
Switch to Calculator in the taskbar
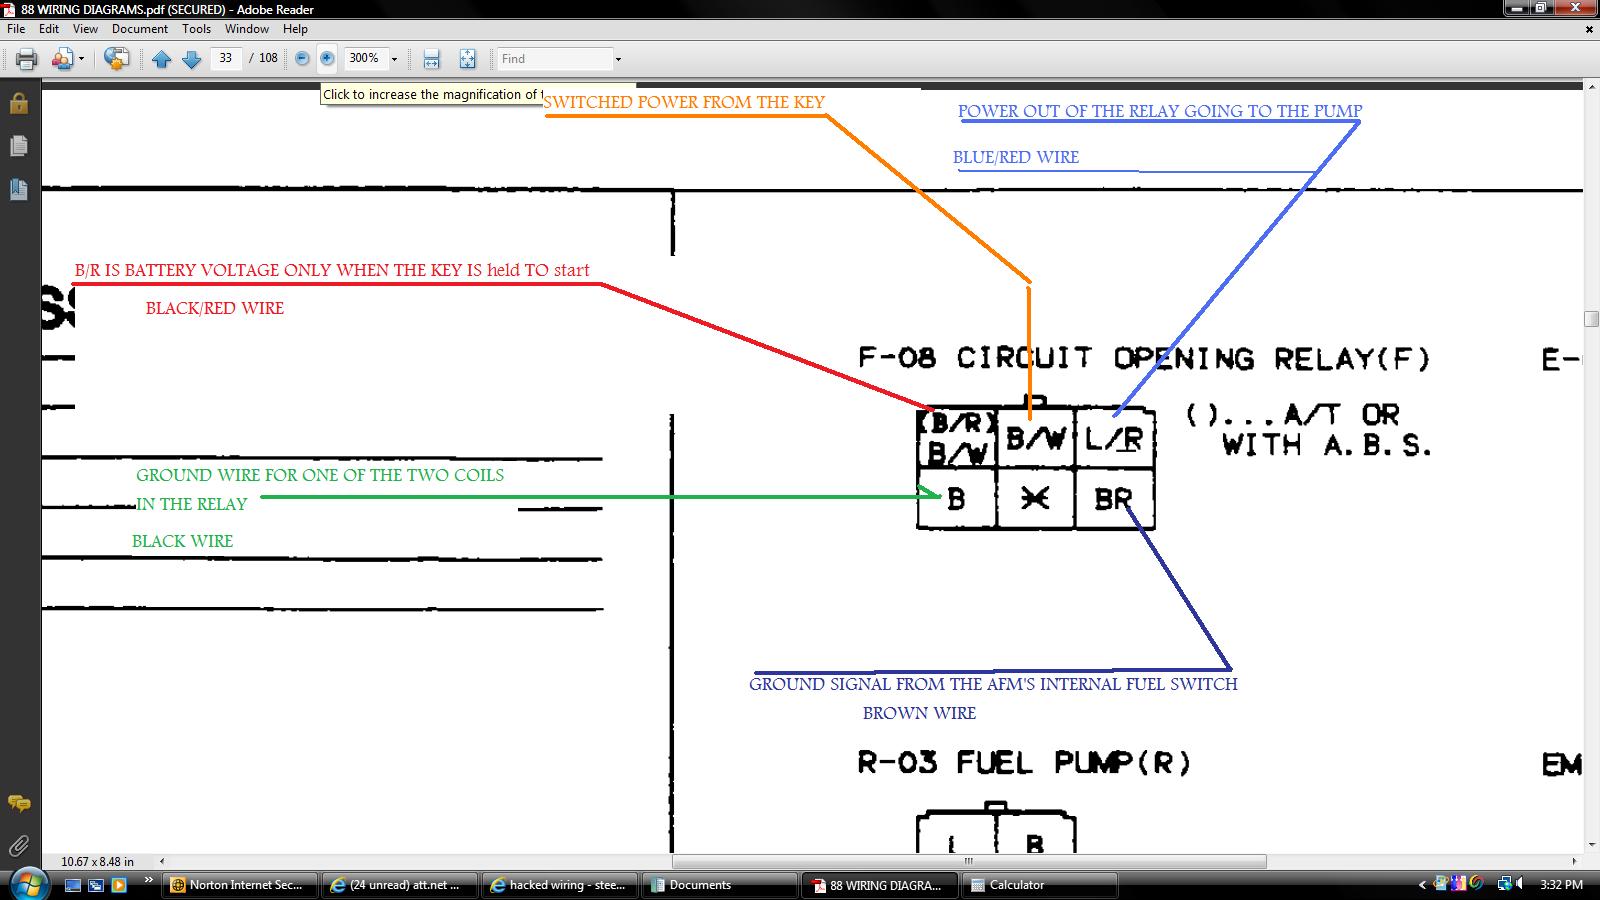1038,885
